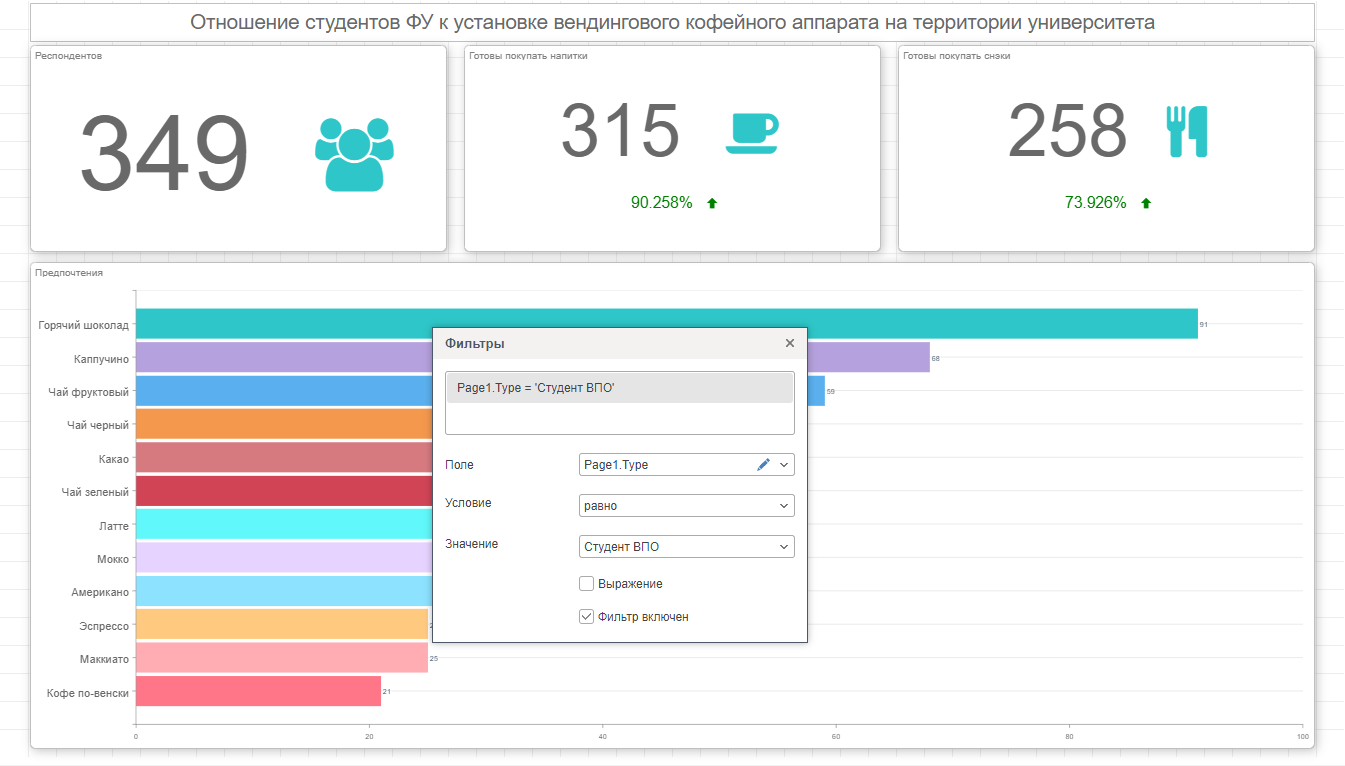Click the 90.258% drinks percentage
Screen dimensions: 1345x766
[661, 203]
